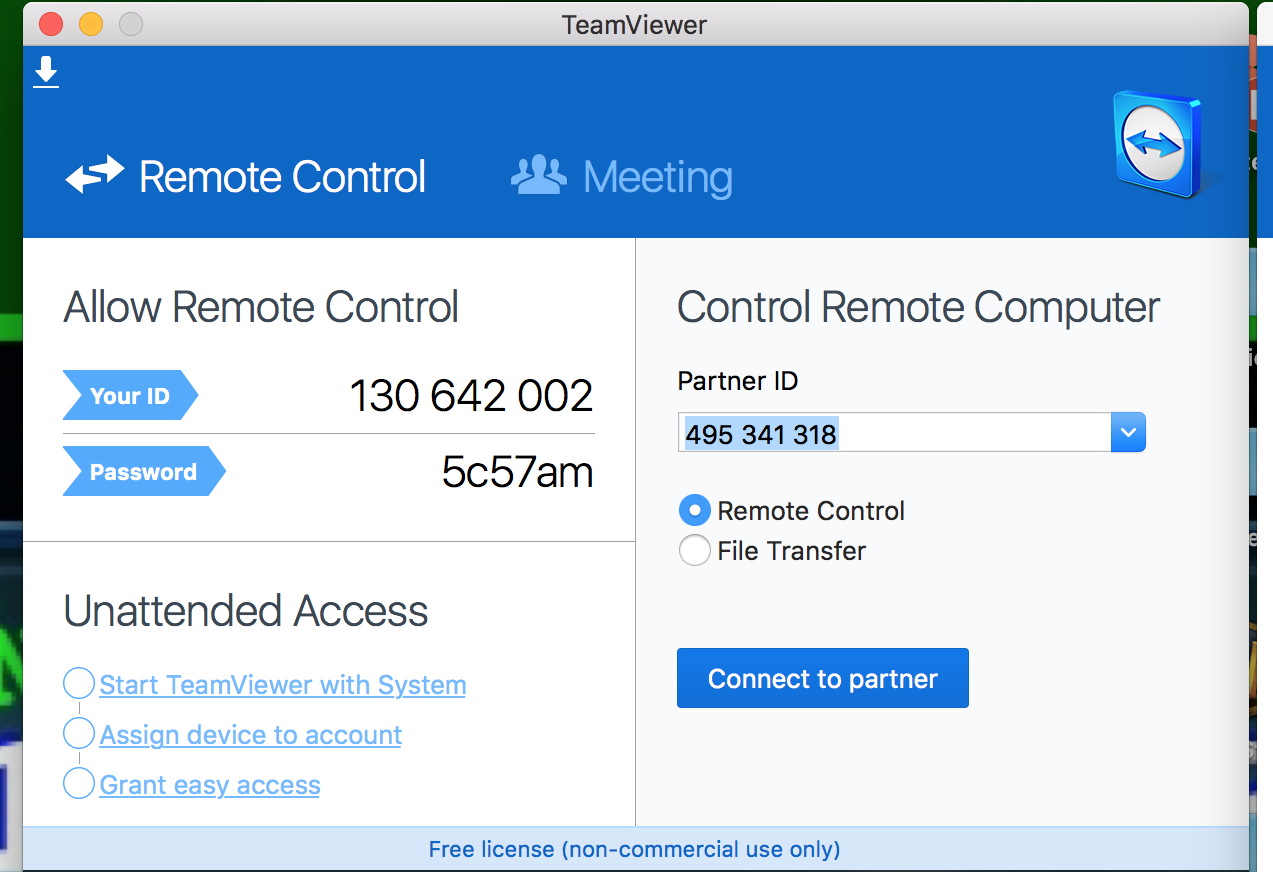
Task: Click the Unattended Access heading
Action: pos(246,611)
